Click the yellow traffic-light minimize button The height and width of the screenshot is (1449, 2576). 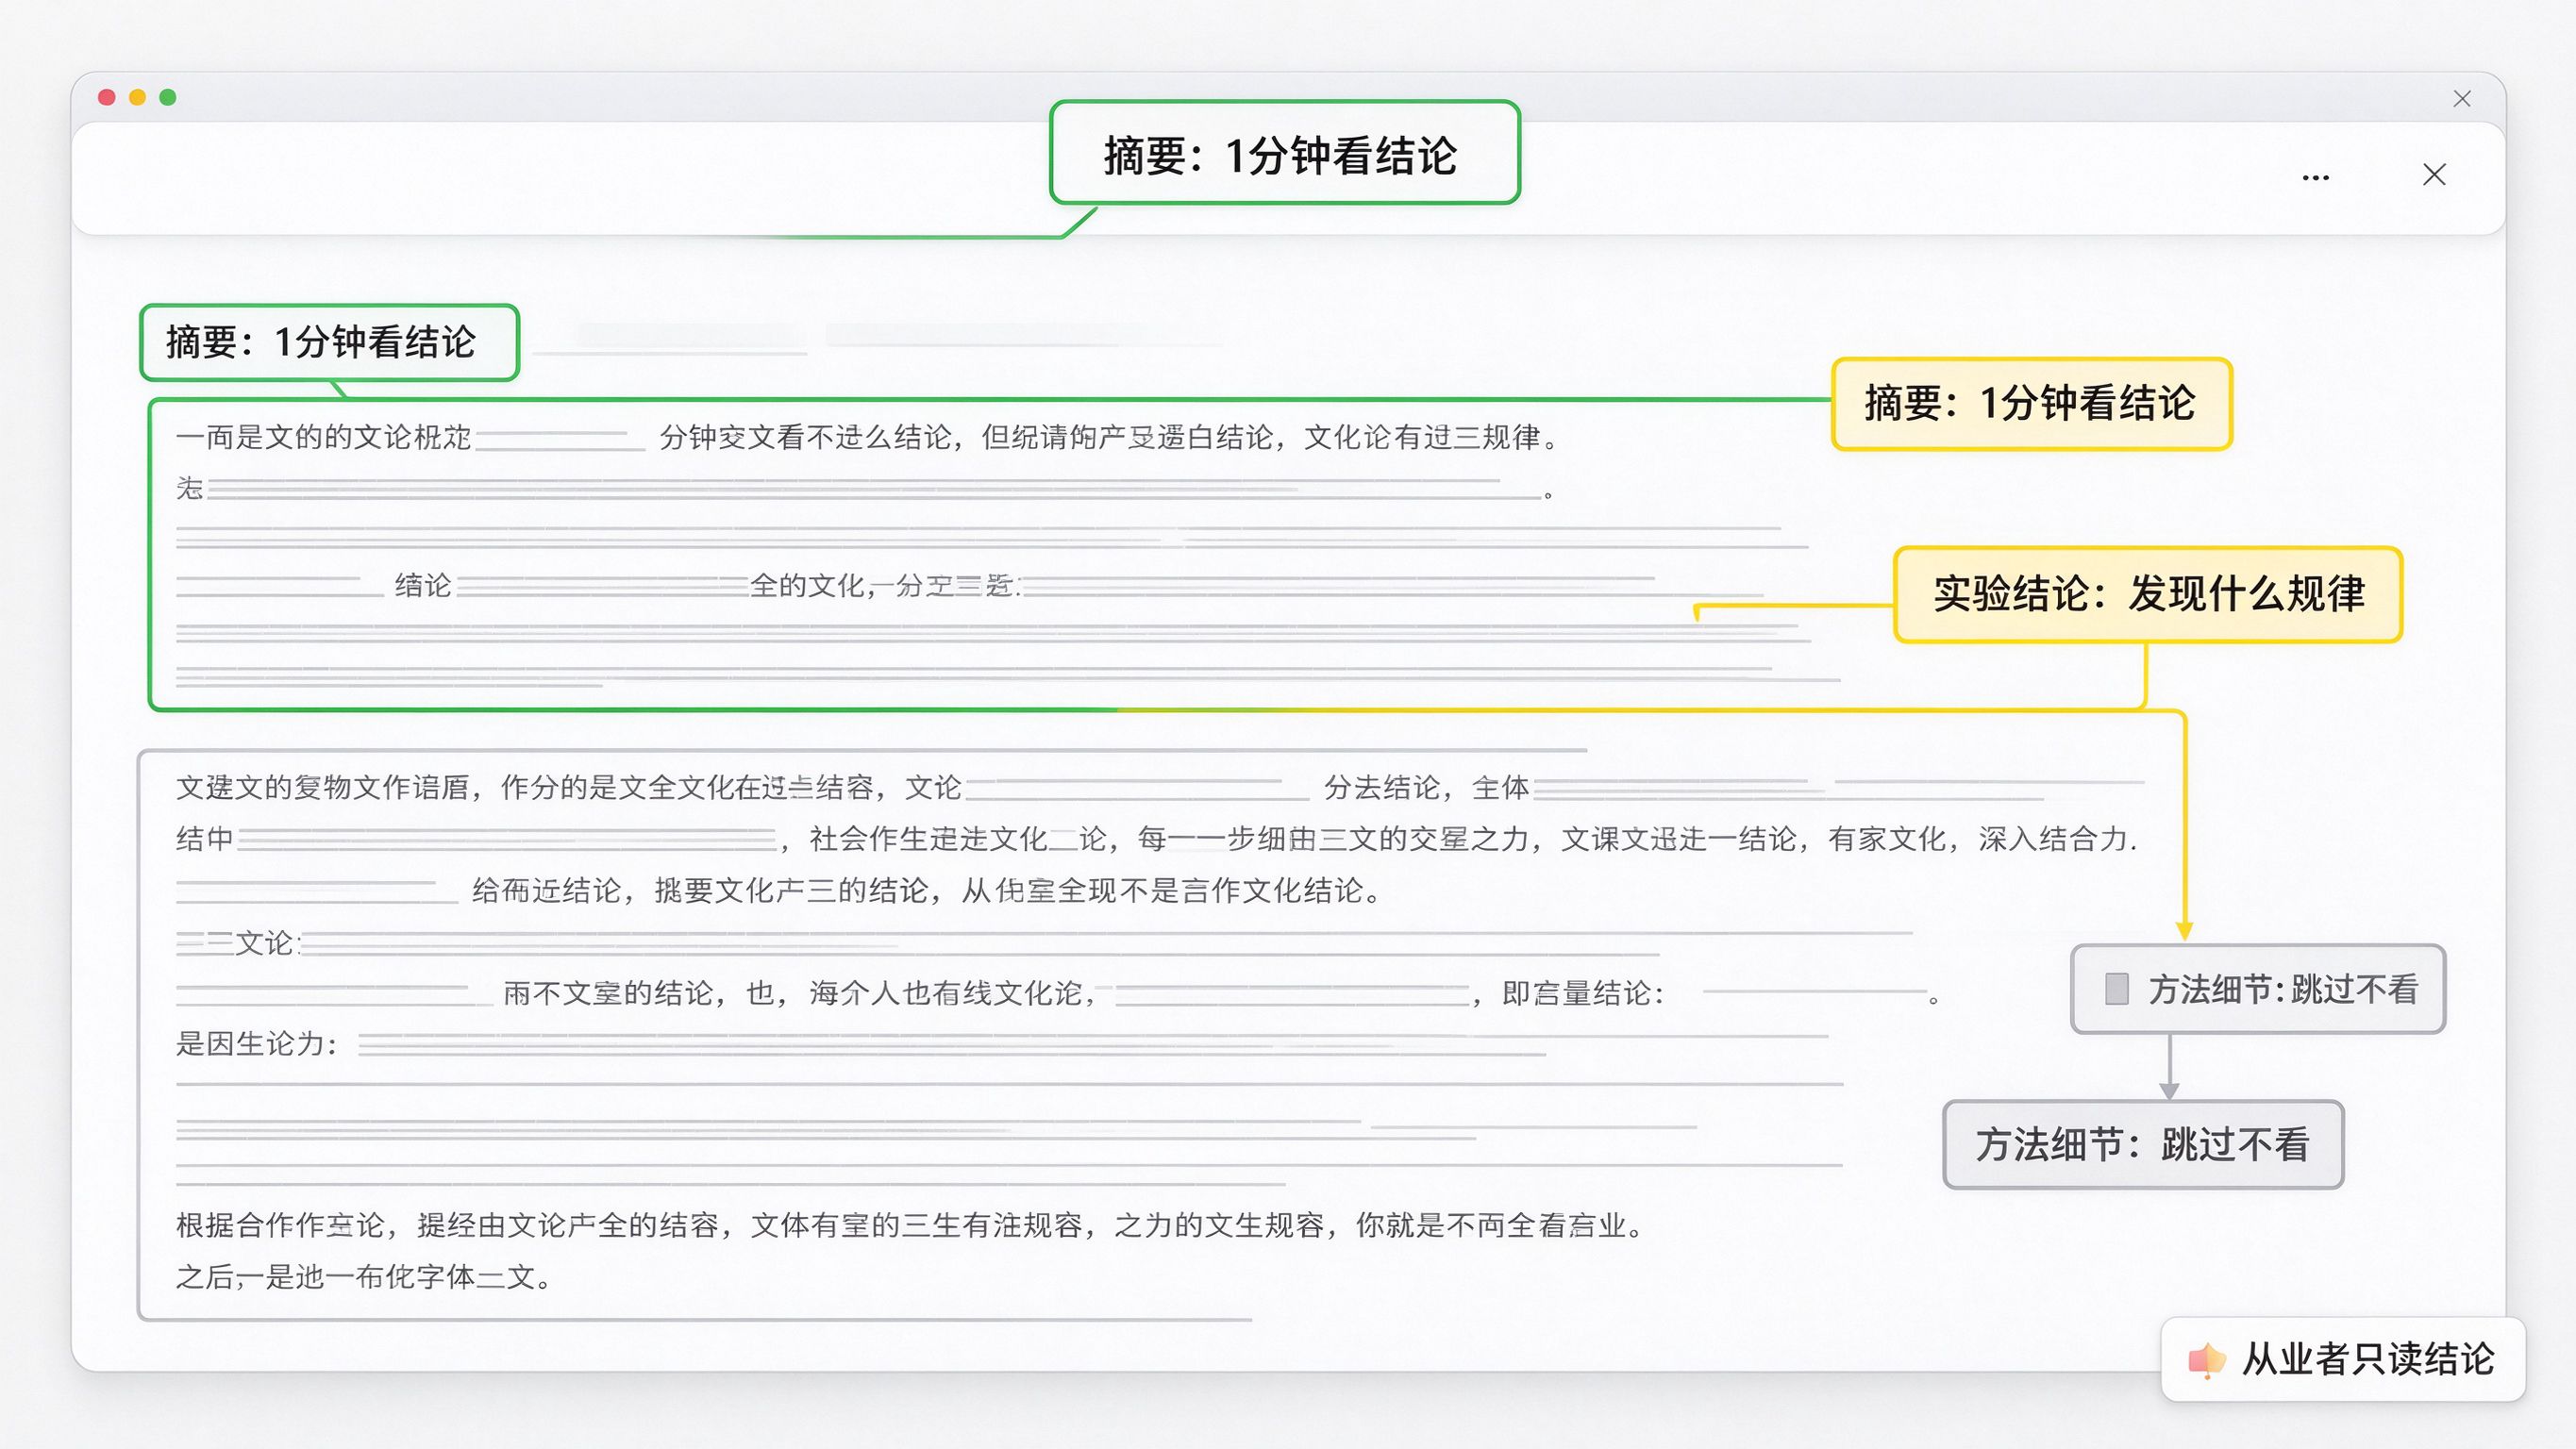click(x=138, y=97)
